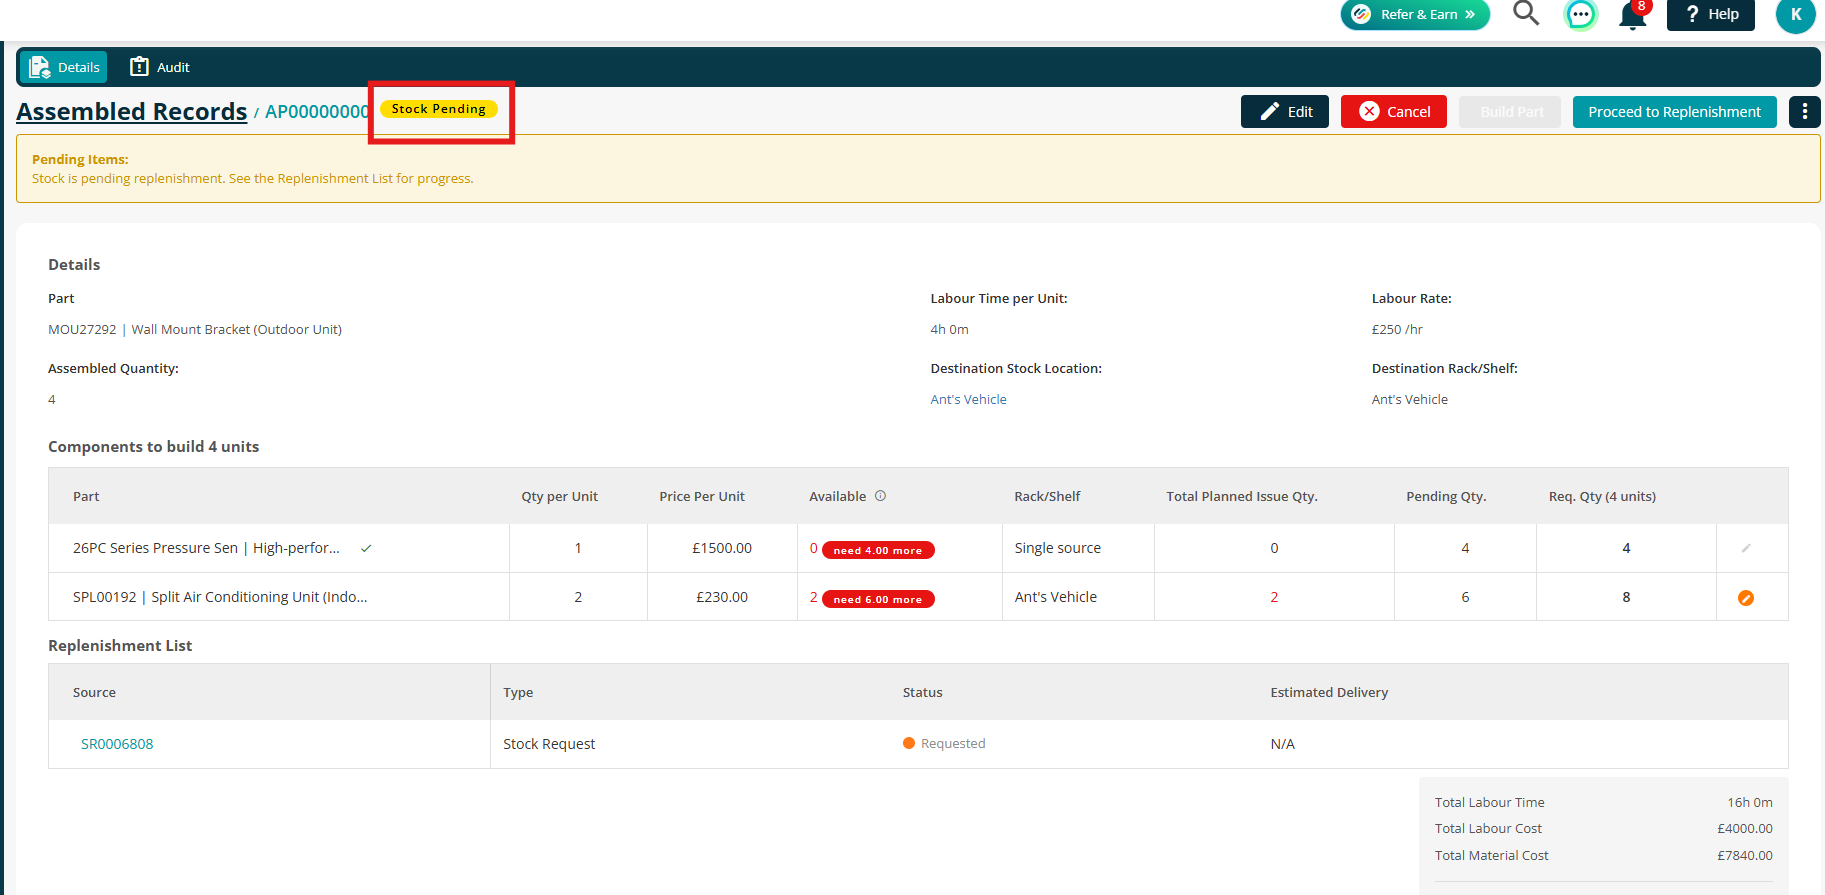Open the search magnifier icon

(1525, 14)
